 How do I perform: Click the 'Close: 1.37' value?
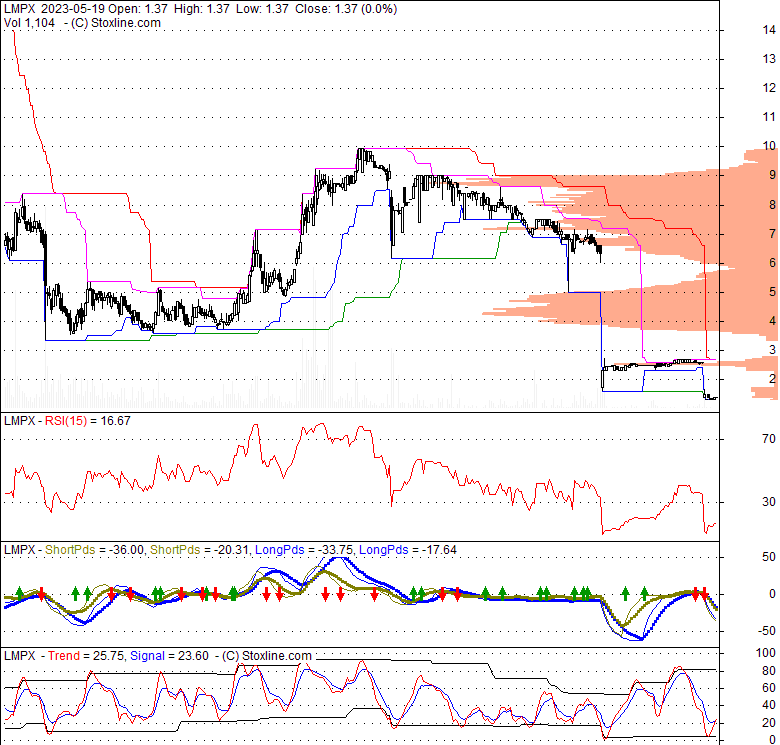point(326,9)
